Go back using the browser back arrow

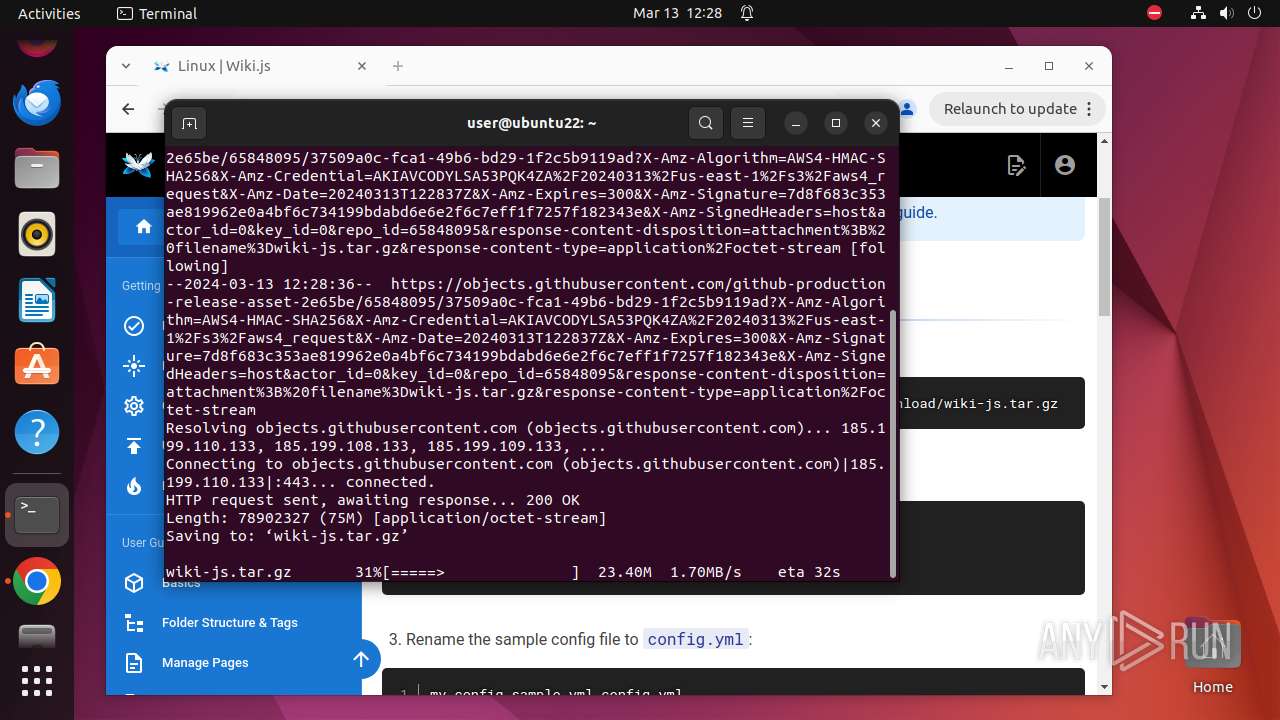coord(128,109)
